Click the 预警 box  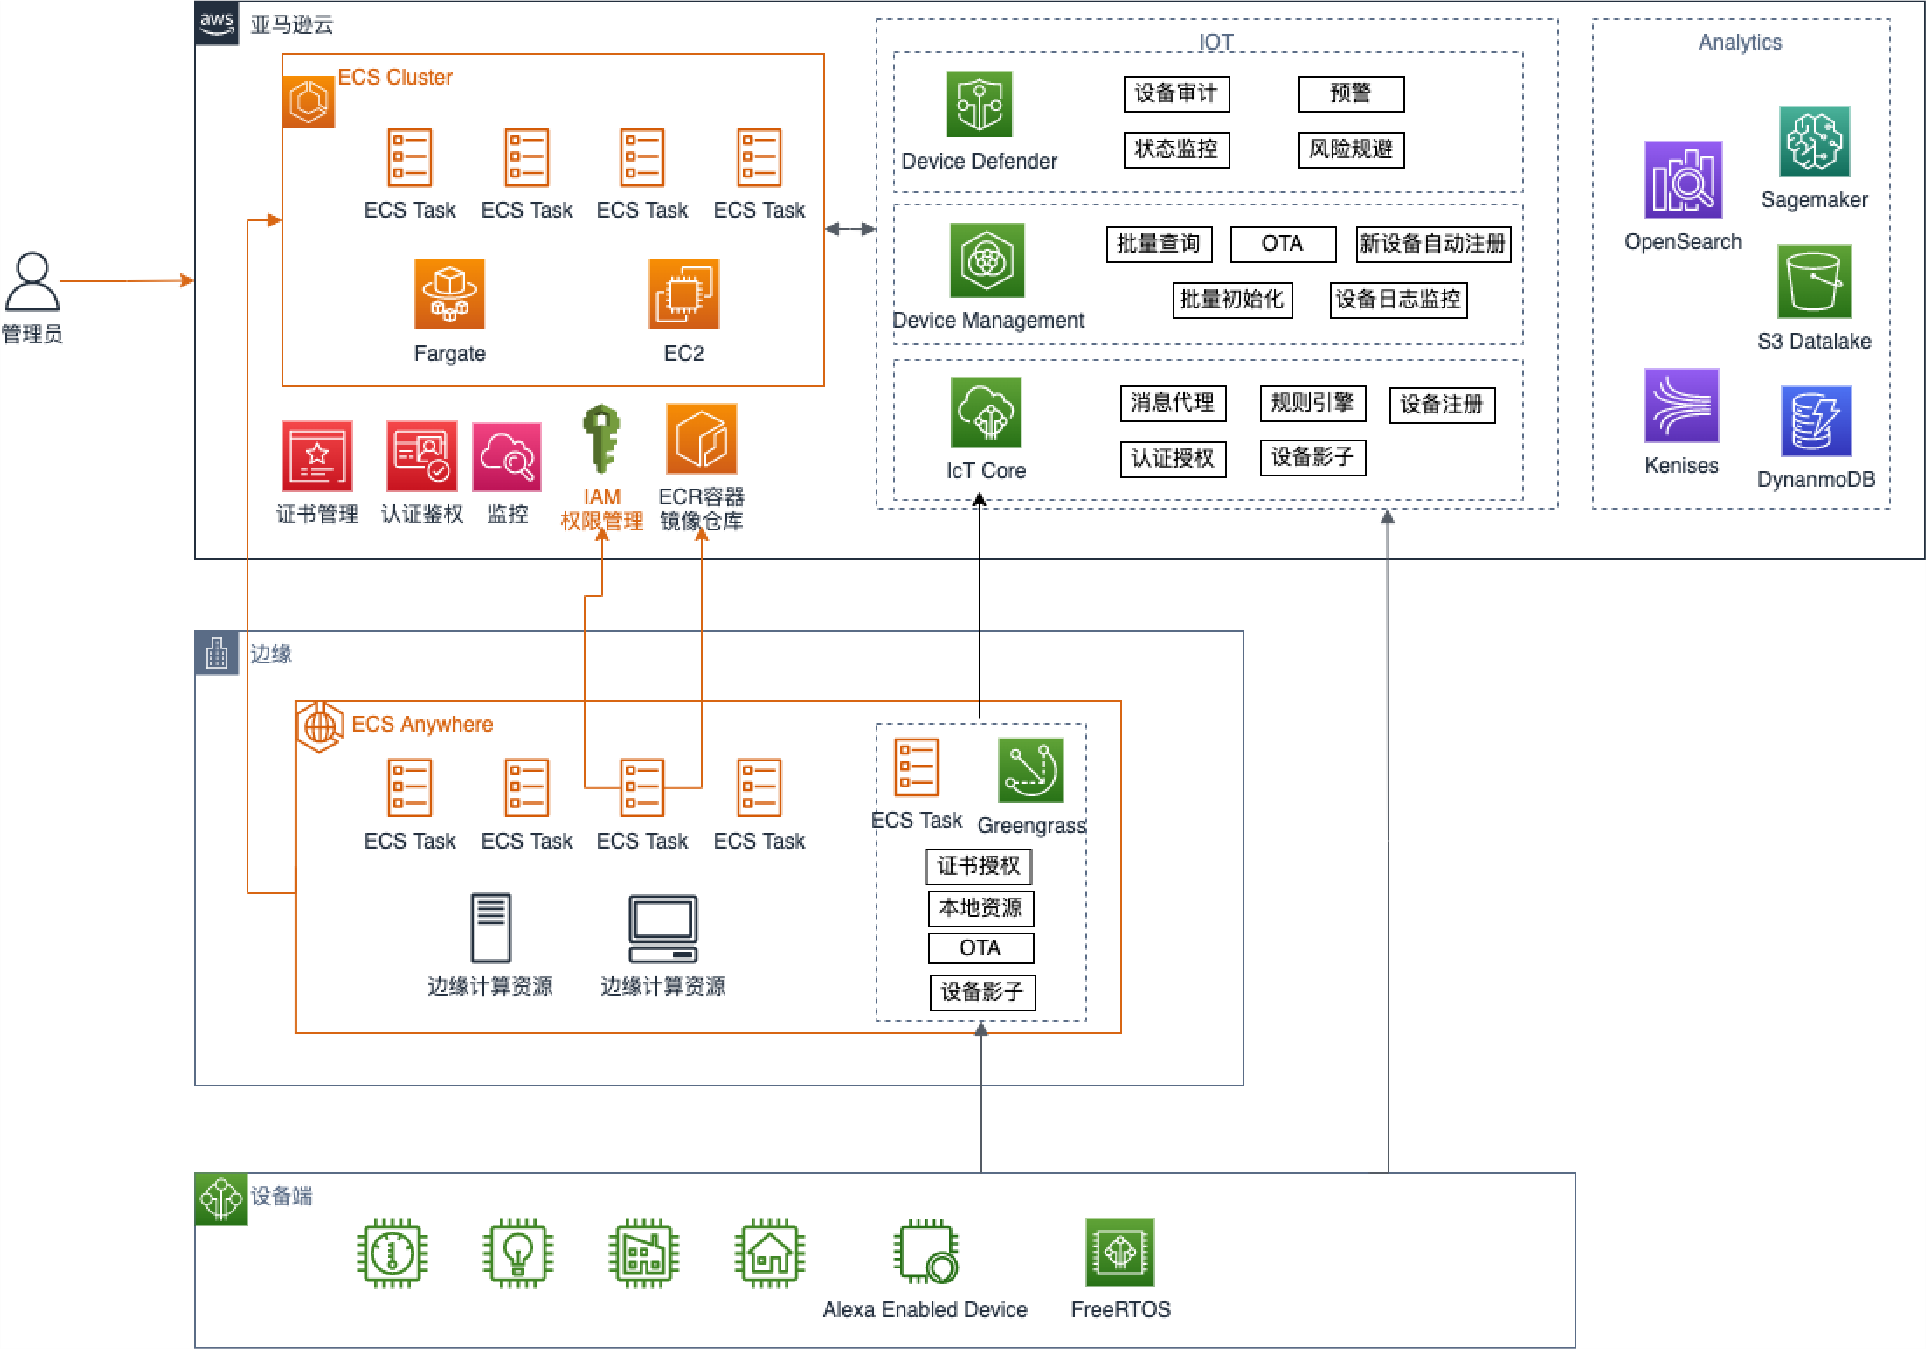(1351, 94)
